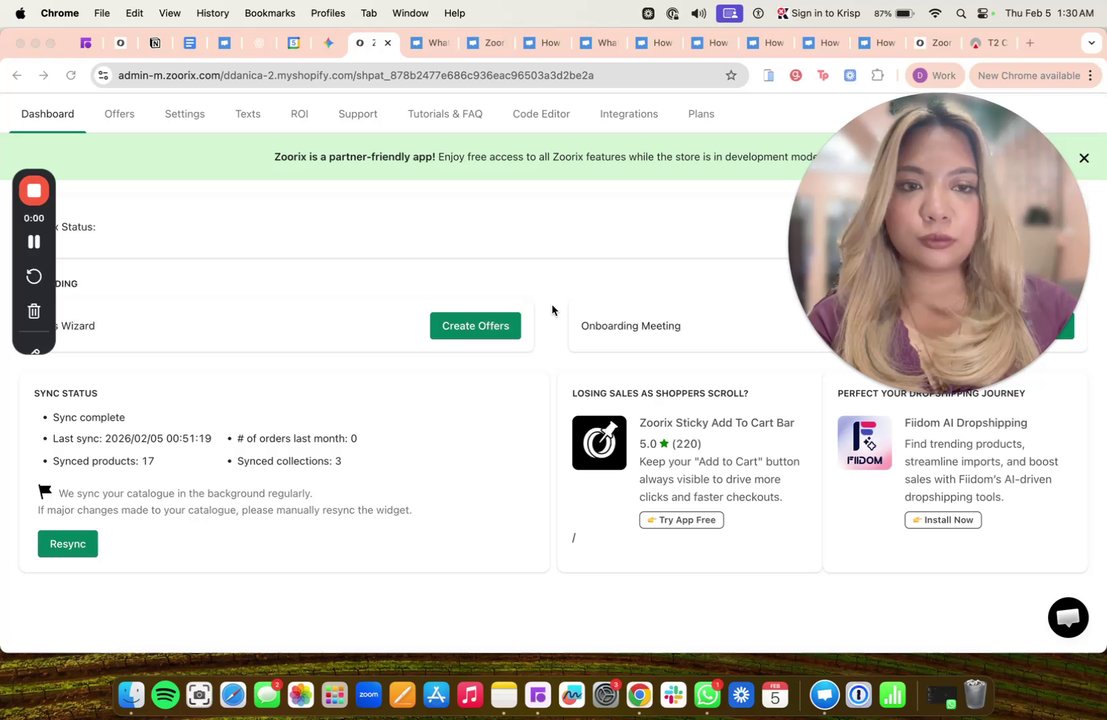The width and height of the screenshot is (1107, 720).
Task: Open WhatsApp from the dock
Action: (x=707, y=695)
